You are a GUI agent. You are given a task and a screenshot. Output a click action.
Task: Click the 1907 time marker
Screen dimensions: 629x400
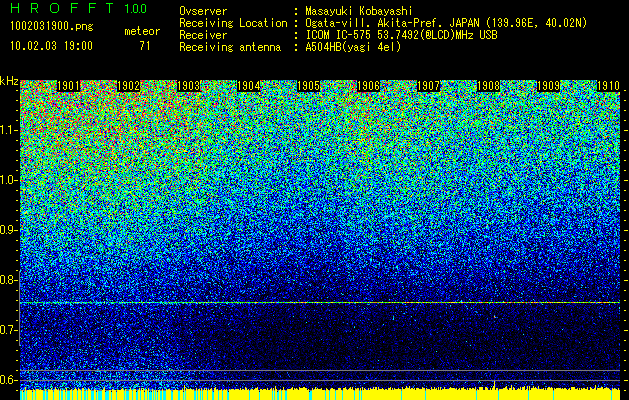click(428, 86)
